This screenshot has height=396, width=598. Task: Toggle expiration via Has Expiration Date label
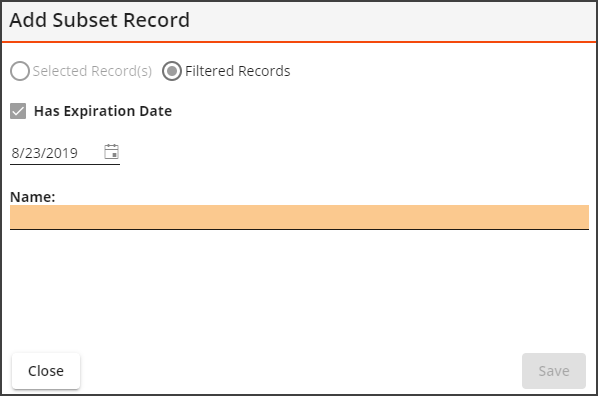tap(103, 111)
